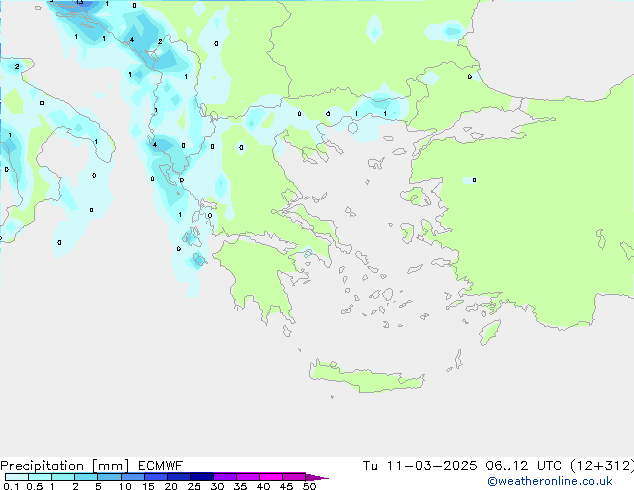Viewport: 634px width, 490px height.
Task: Click the legend value "0.1"
Action: (x=11, y=486)
